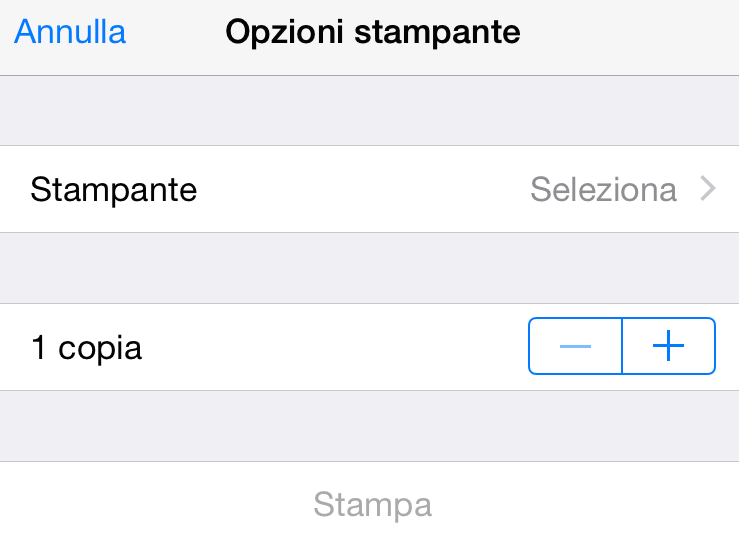The image size is (739, 534).
Task: Click the Opzioni stampante title
Action: [x=372, y=32]
